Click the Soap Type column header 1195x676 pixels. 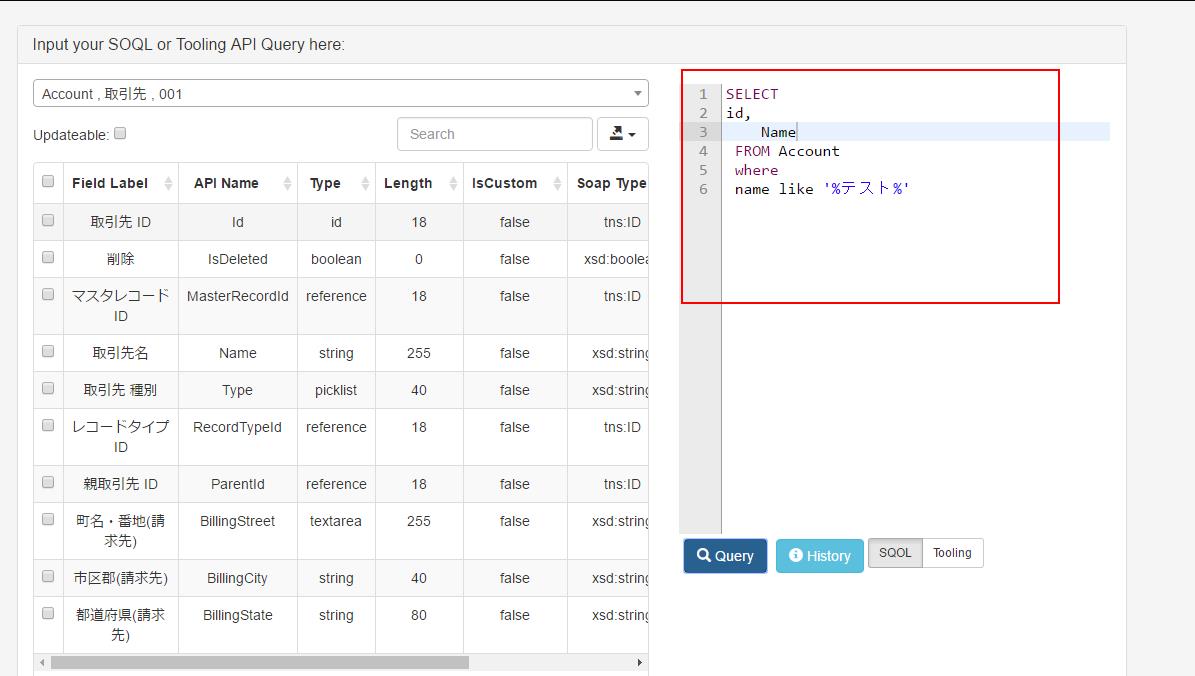tap(610, 183)
